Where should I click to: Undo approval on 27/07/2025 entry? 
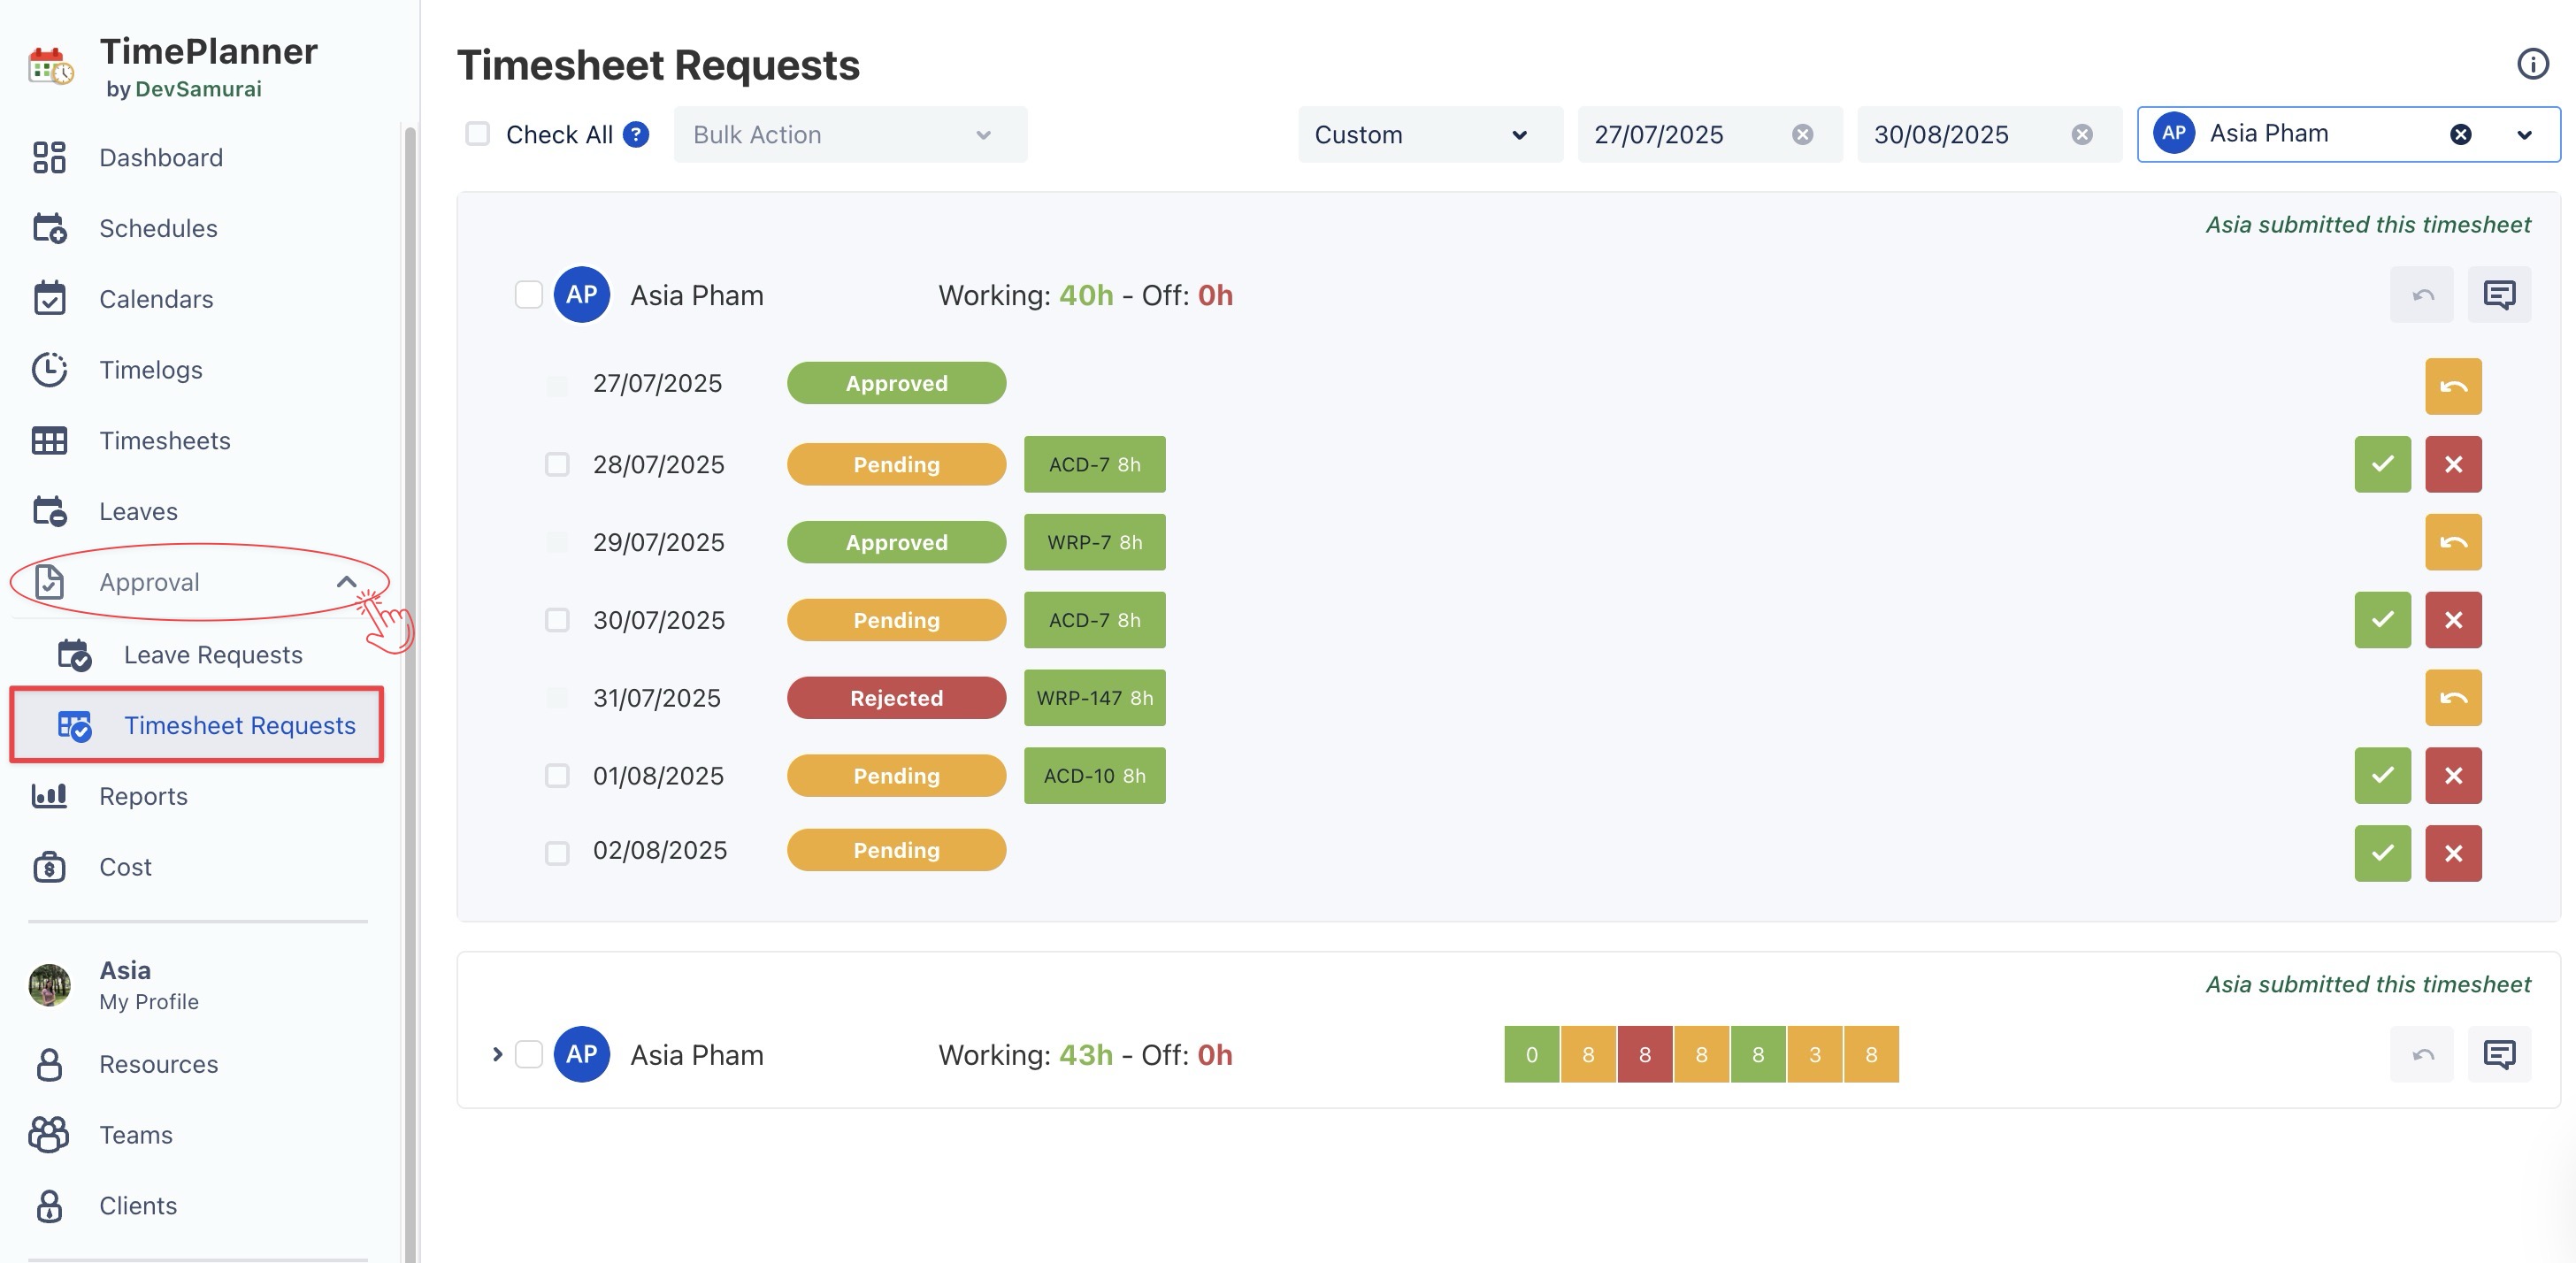pyautogui.click(x=2452, y=386)
